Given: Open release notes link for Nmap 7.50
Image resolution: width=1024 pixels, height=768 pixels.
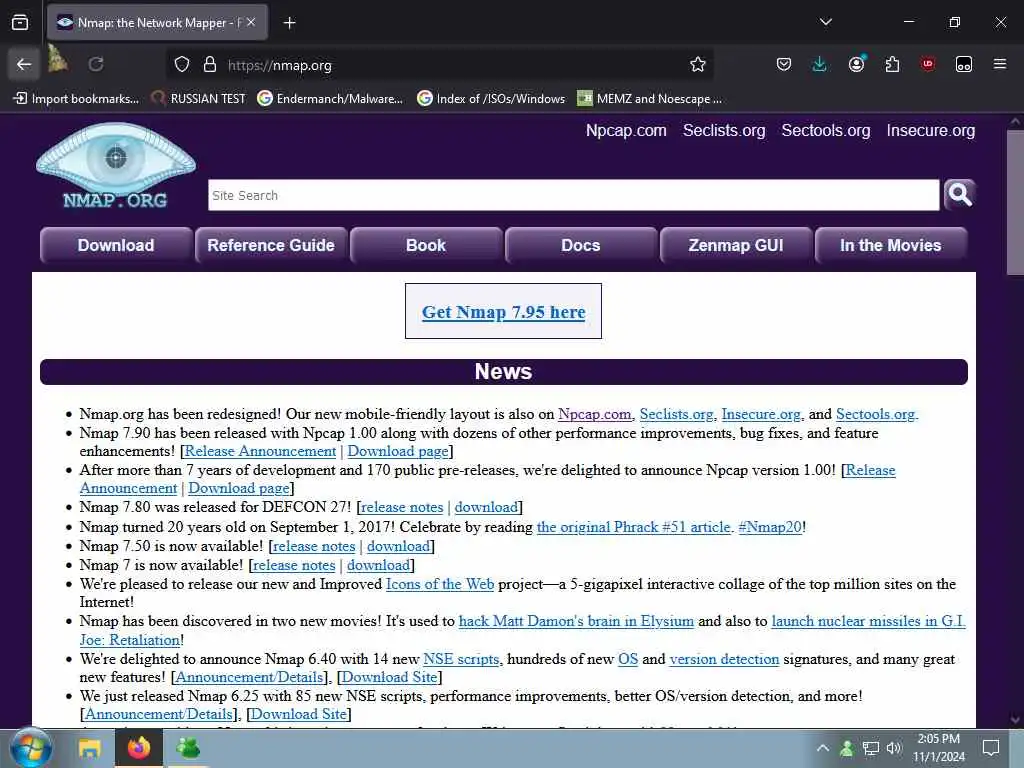Looking at the screenshot, I should pos(314,546).
